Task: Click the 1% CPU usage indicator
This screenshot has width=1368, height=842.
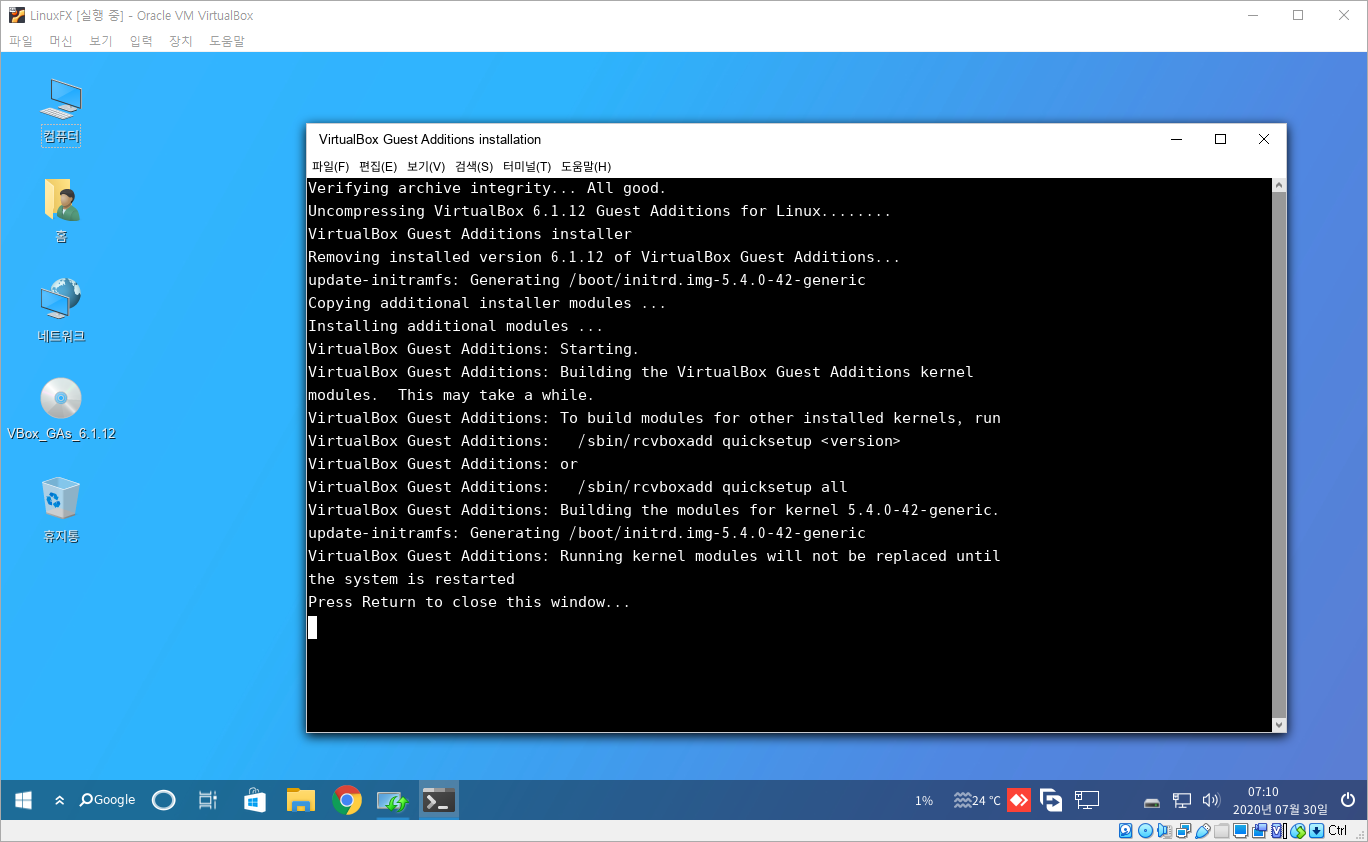Action: pyautogui.click(x=924, y=800)
